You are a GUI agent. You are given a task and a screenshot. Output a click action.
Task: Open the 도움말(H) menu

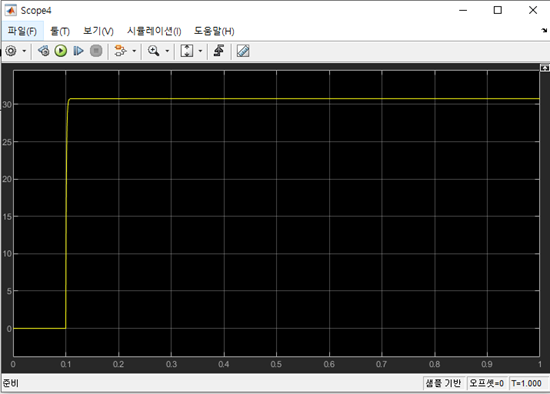tap(214, 31)
